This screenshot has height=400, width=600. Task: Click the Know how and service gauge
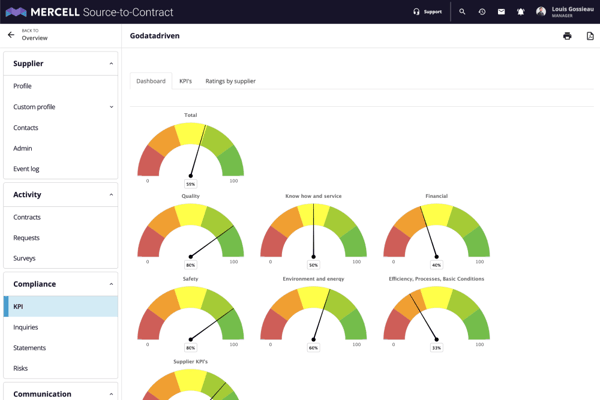[x=313, y=230]
